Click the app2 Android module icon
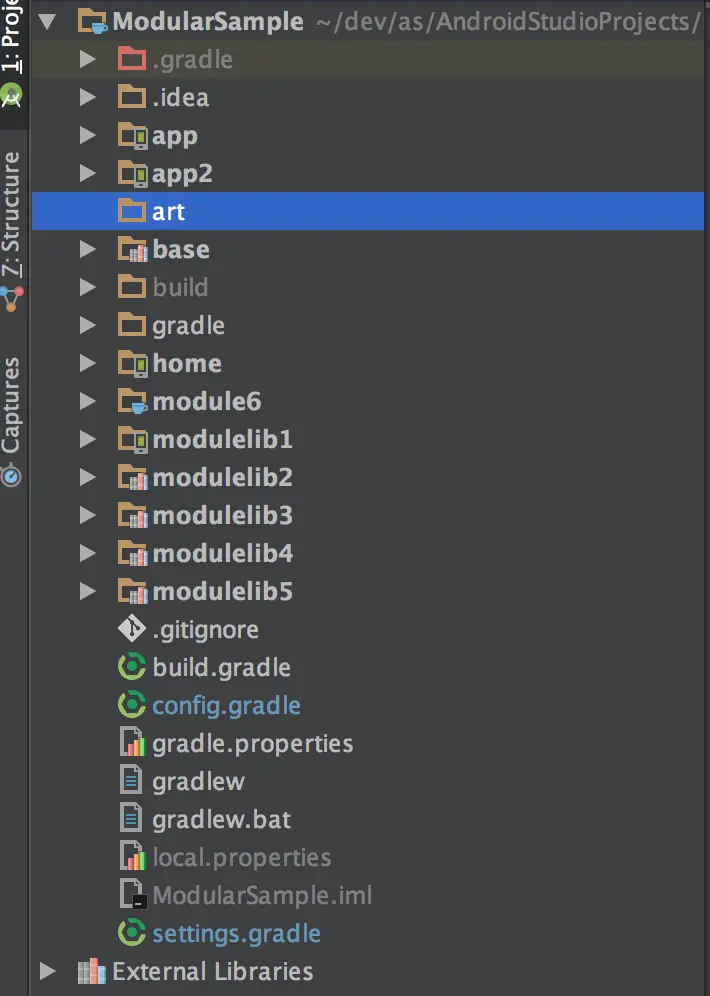 click(133, 173)
